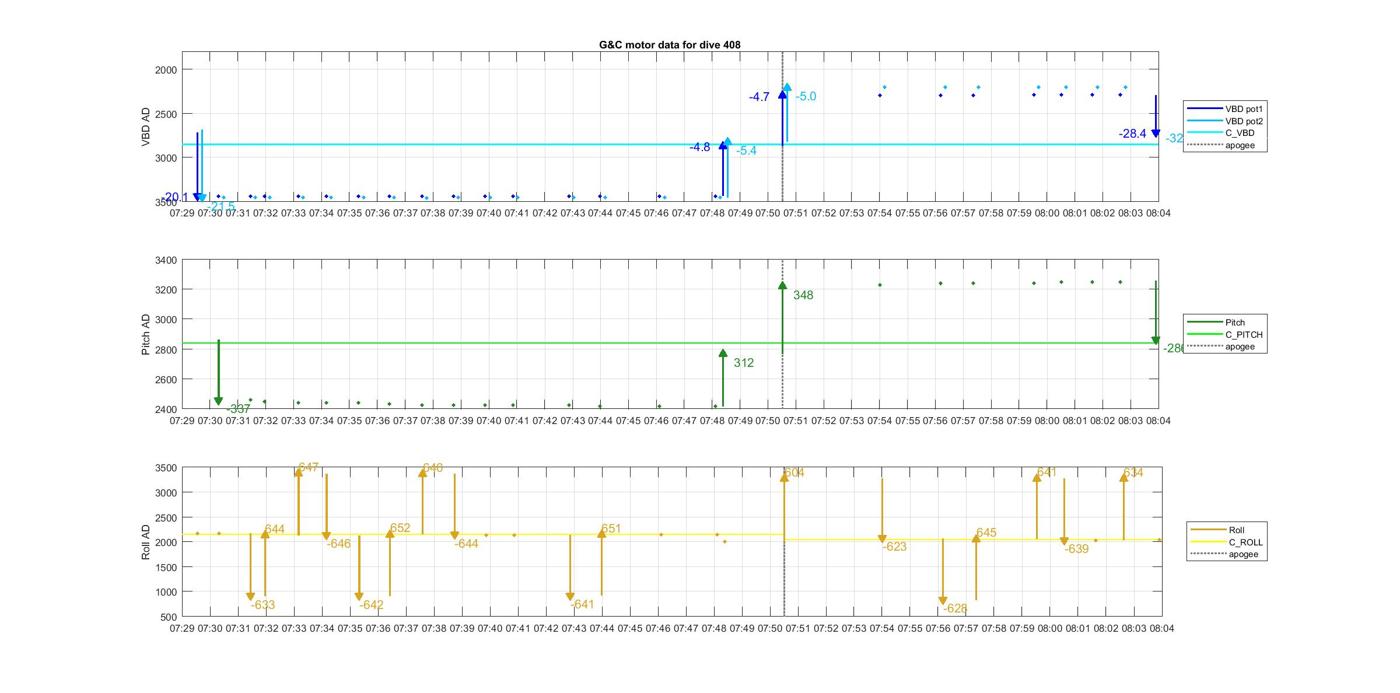The height and width of the screenshot is (693, 1400).
Task: Click the '-28.4' data label
Action: [x=1133, y=134]
